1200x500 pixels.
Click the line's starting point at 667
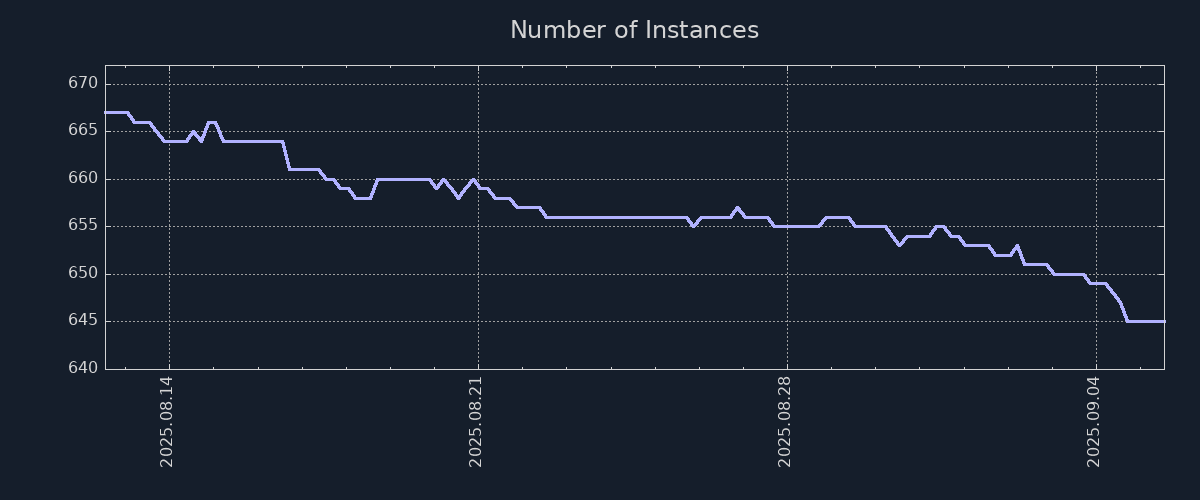click(x=106, y=112)
